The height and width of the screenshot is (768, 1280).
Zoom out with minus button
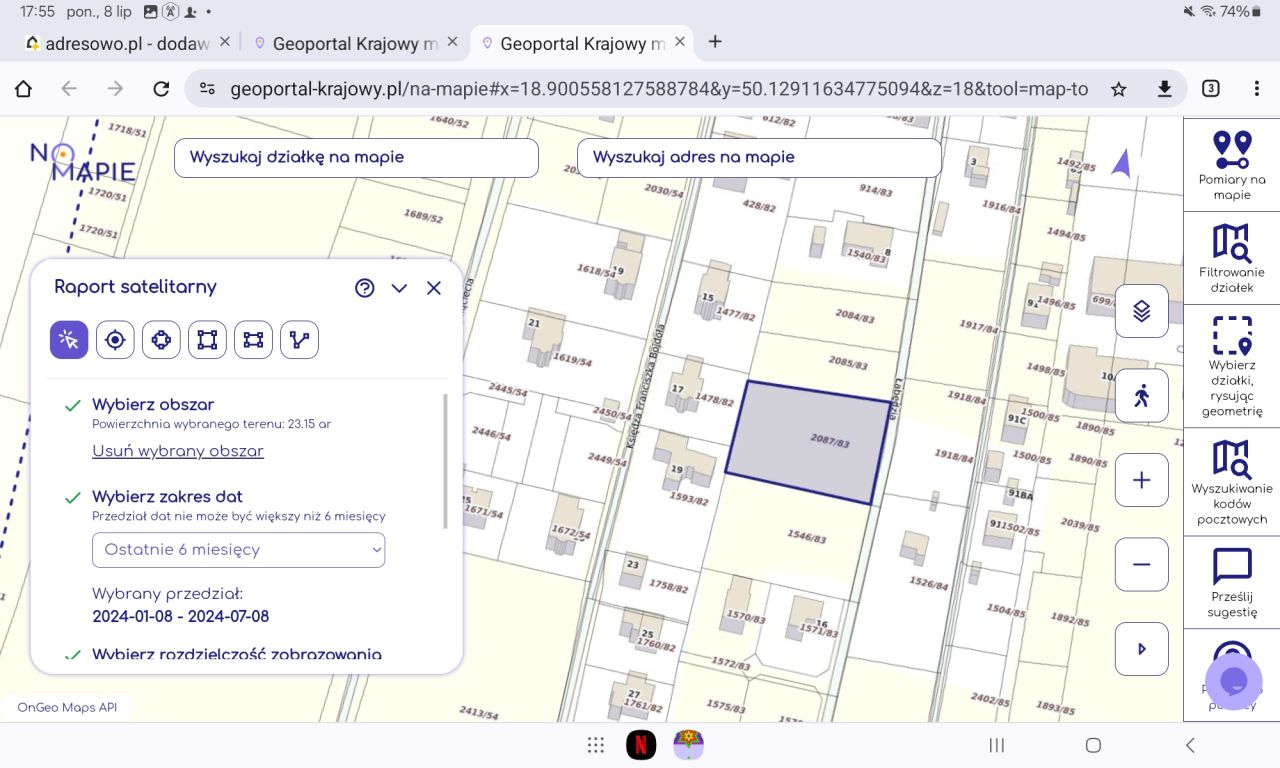[1142, 564]
